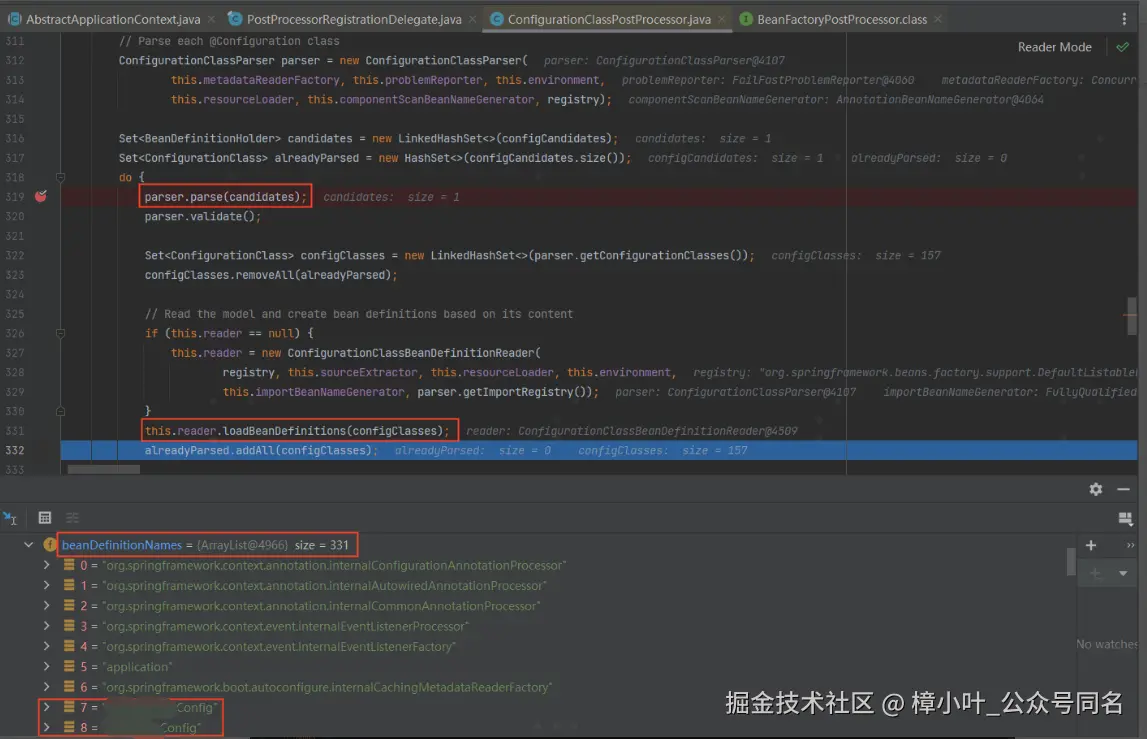Viewport: 1147px width, 739px height.
Task: Click the green inspection checkmark icon
Action: pyautogui.click(x=1122, y=47)
